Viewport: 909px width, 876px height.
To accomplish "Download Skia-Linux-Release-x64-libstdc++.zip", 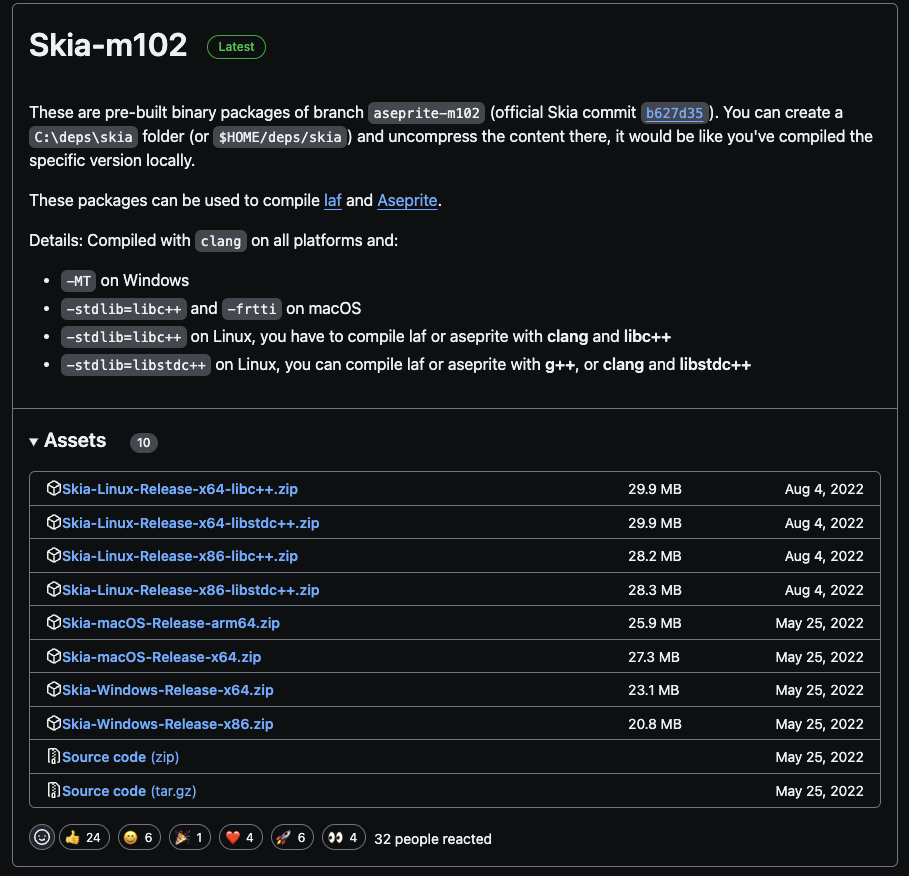I will click(x=191, y=523).
